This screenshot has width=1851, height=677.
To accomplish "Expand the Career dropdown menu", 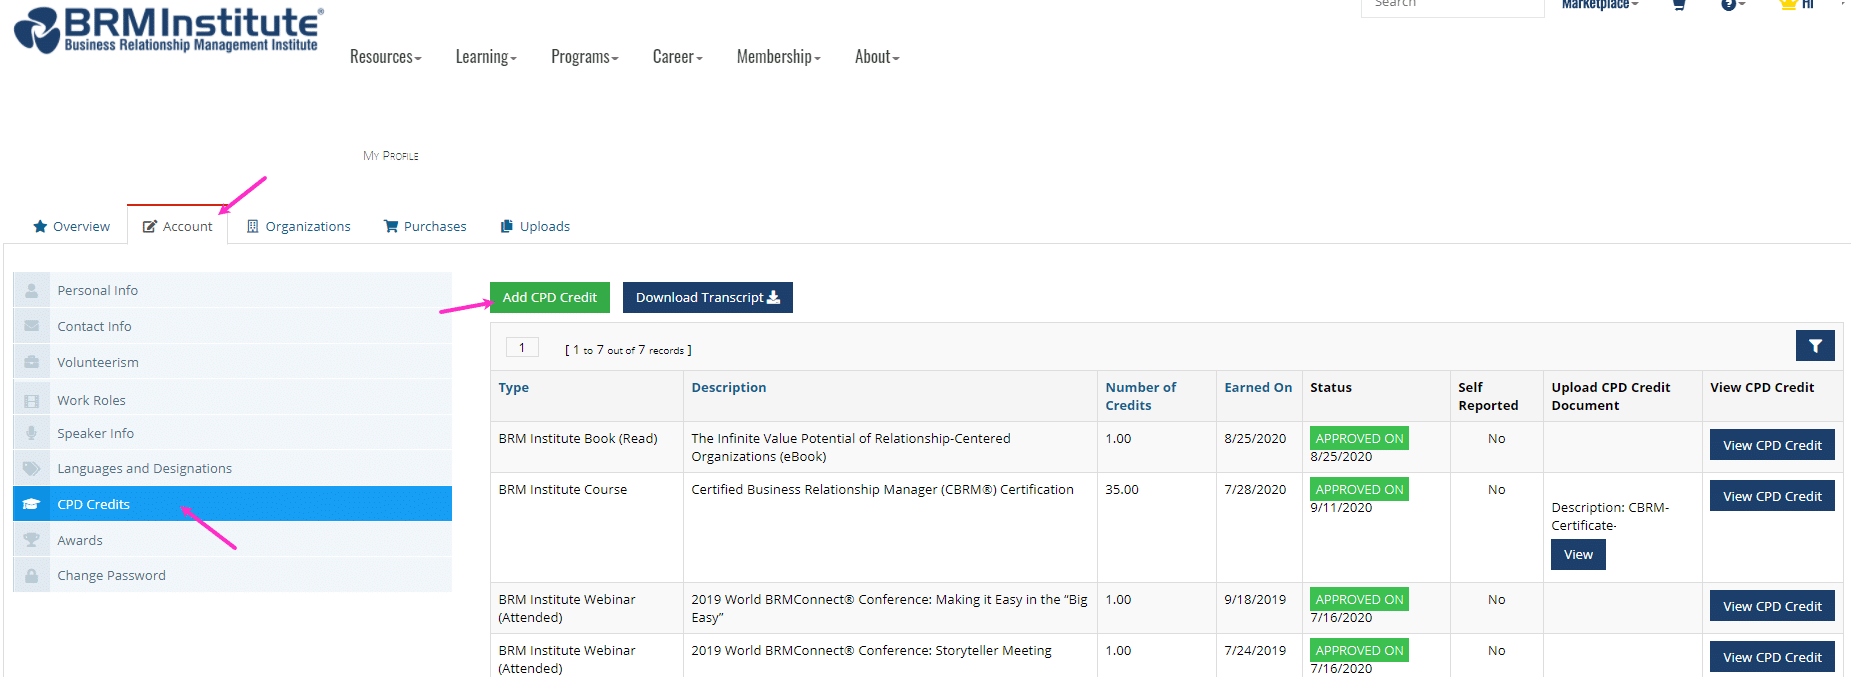I will click(x=678, y=57).
